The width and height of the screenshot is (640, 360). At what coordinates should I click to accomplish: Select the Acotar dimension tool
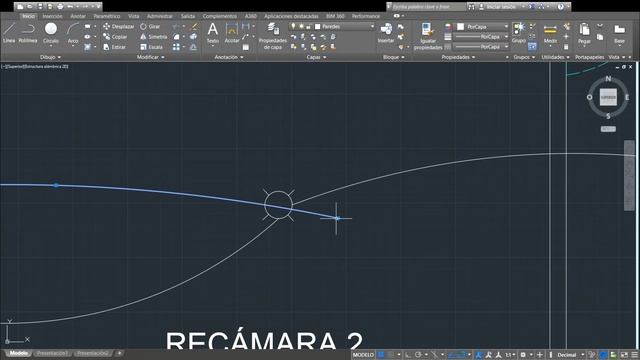[232, 33]
